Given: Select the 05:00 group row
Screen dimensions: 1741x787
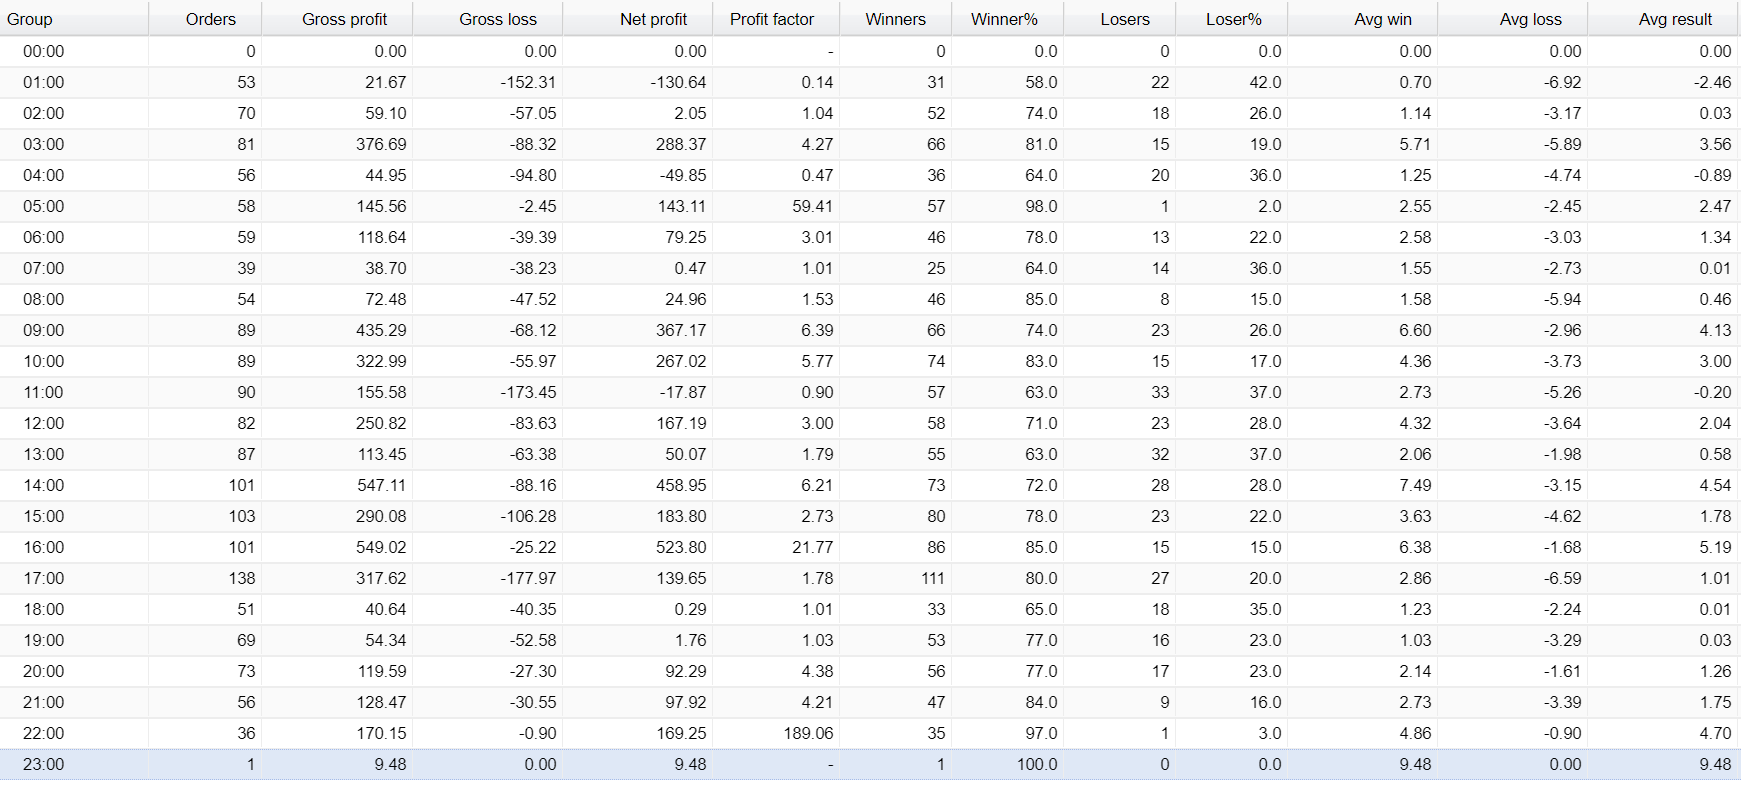Looking at the screenshot, I should 870,206.
